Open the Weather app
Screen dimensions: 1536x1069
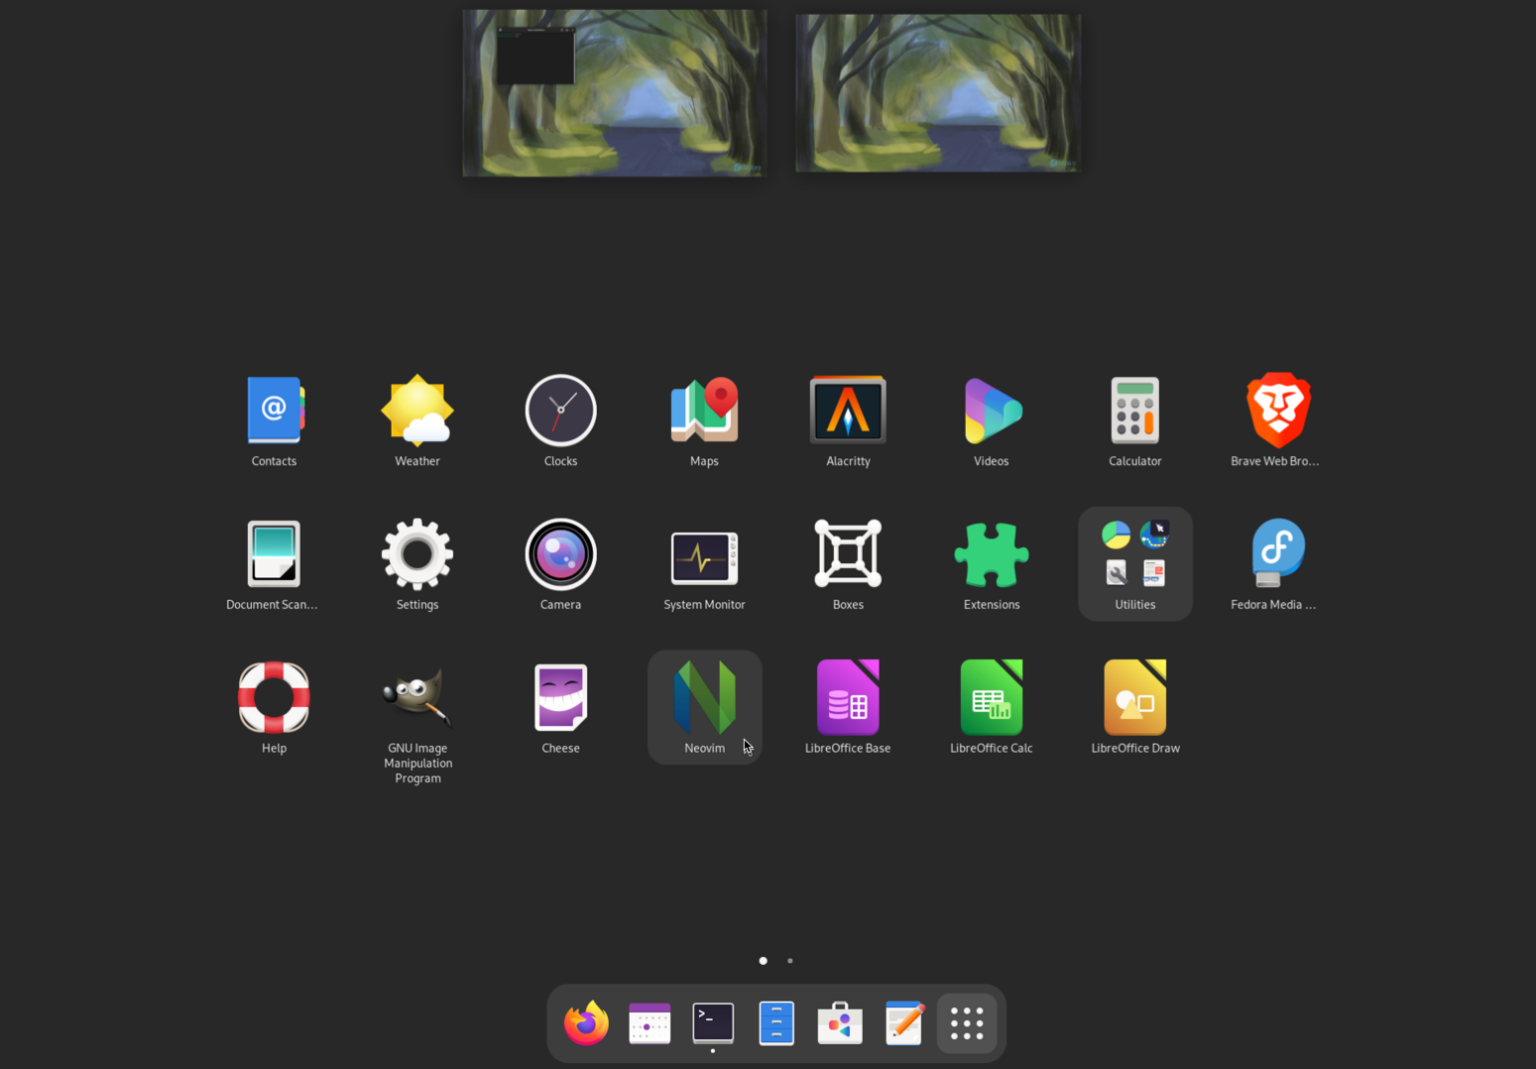417,410
